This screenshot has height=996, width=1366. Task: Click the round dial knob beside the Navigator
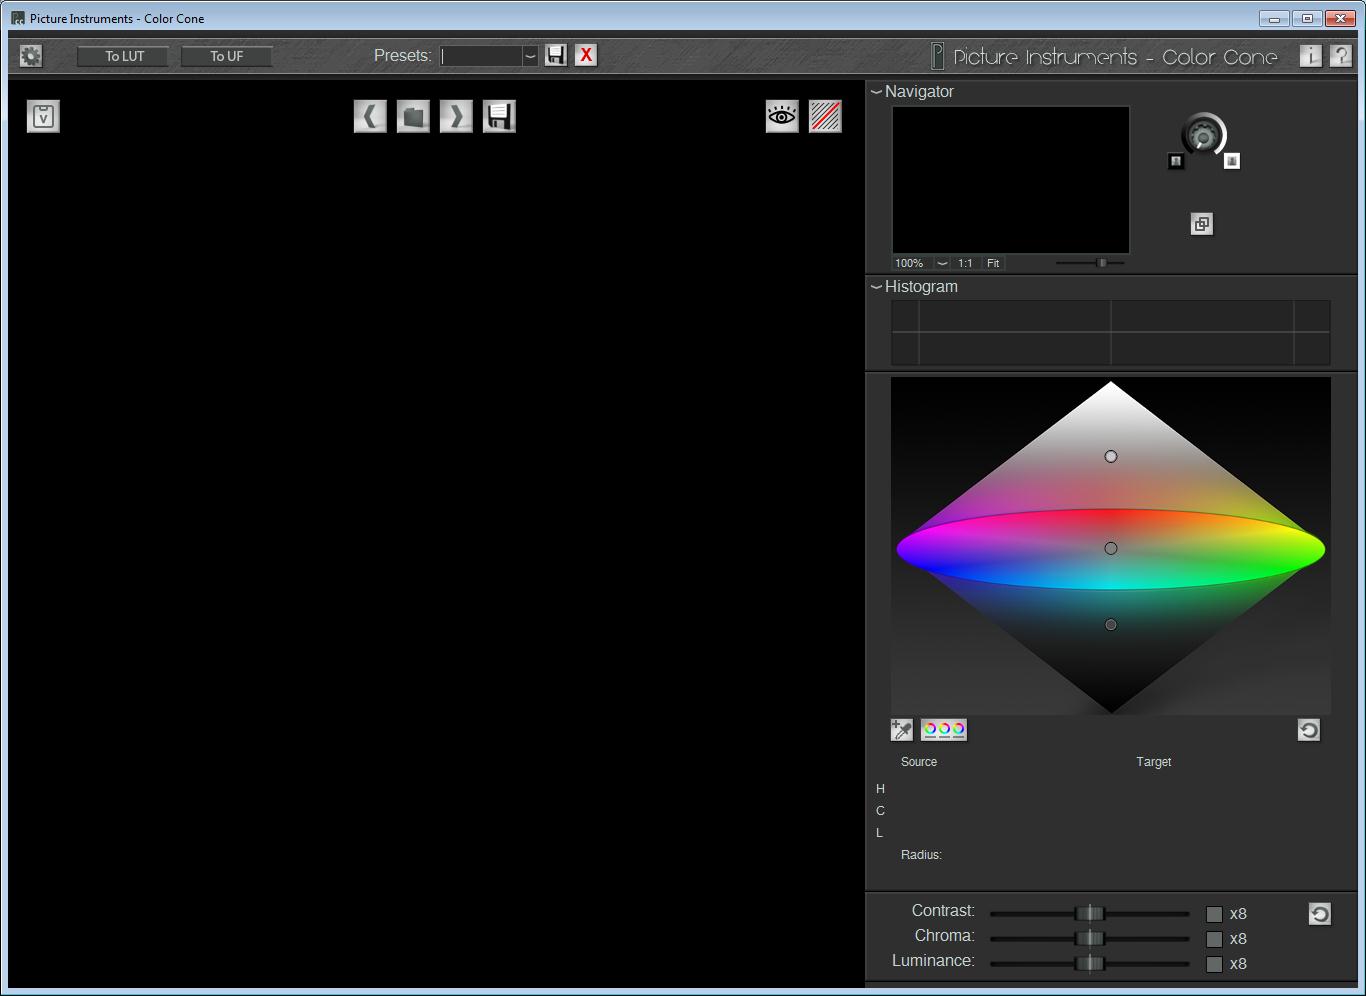[1203, 135]
